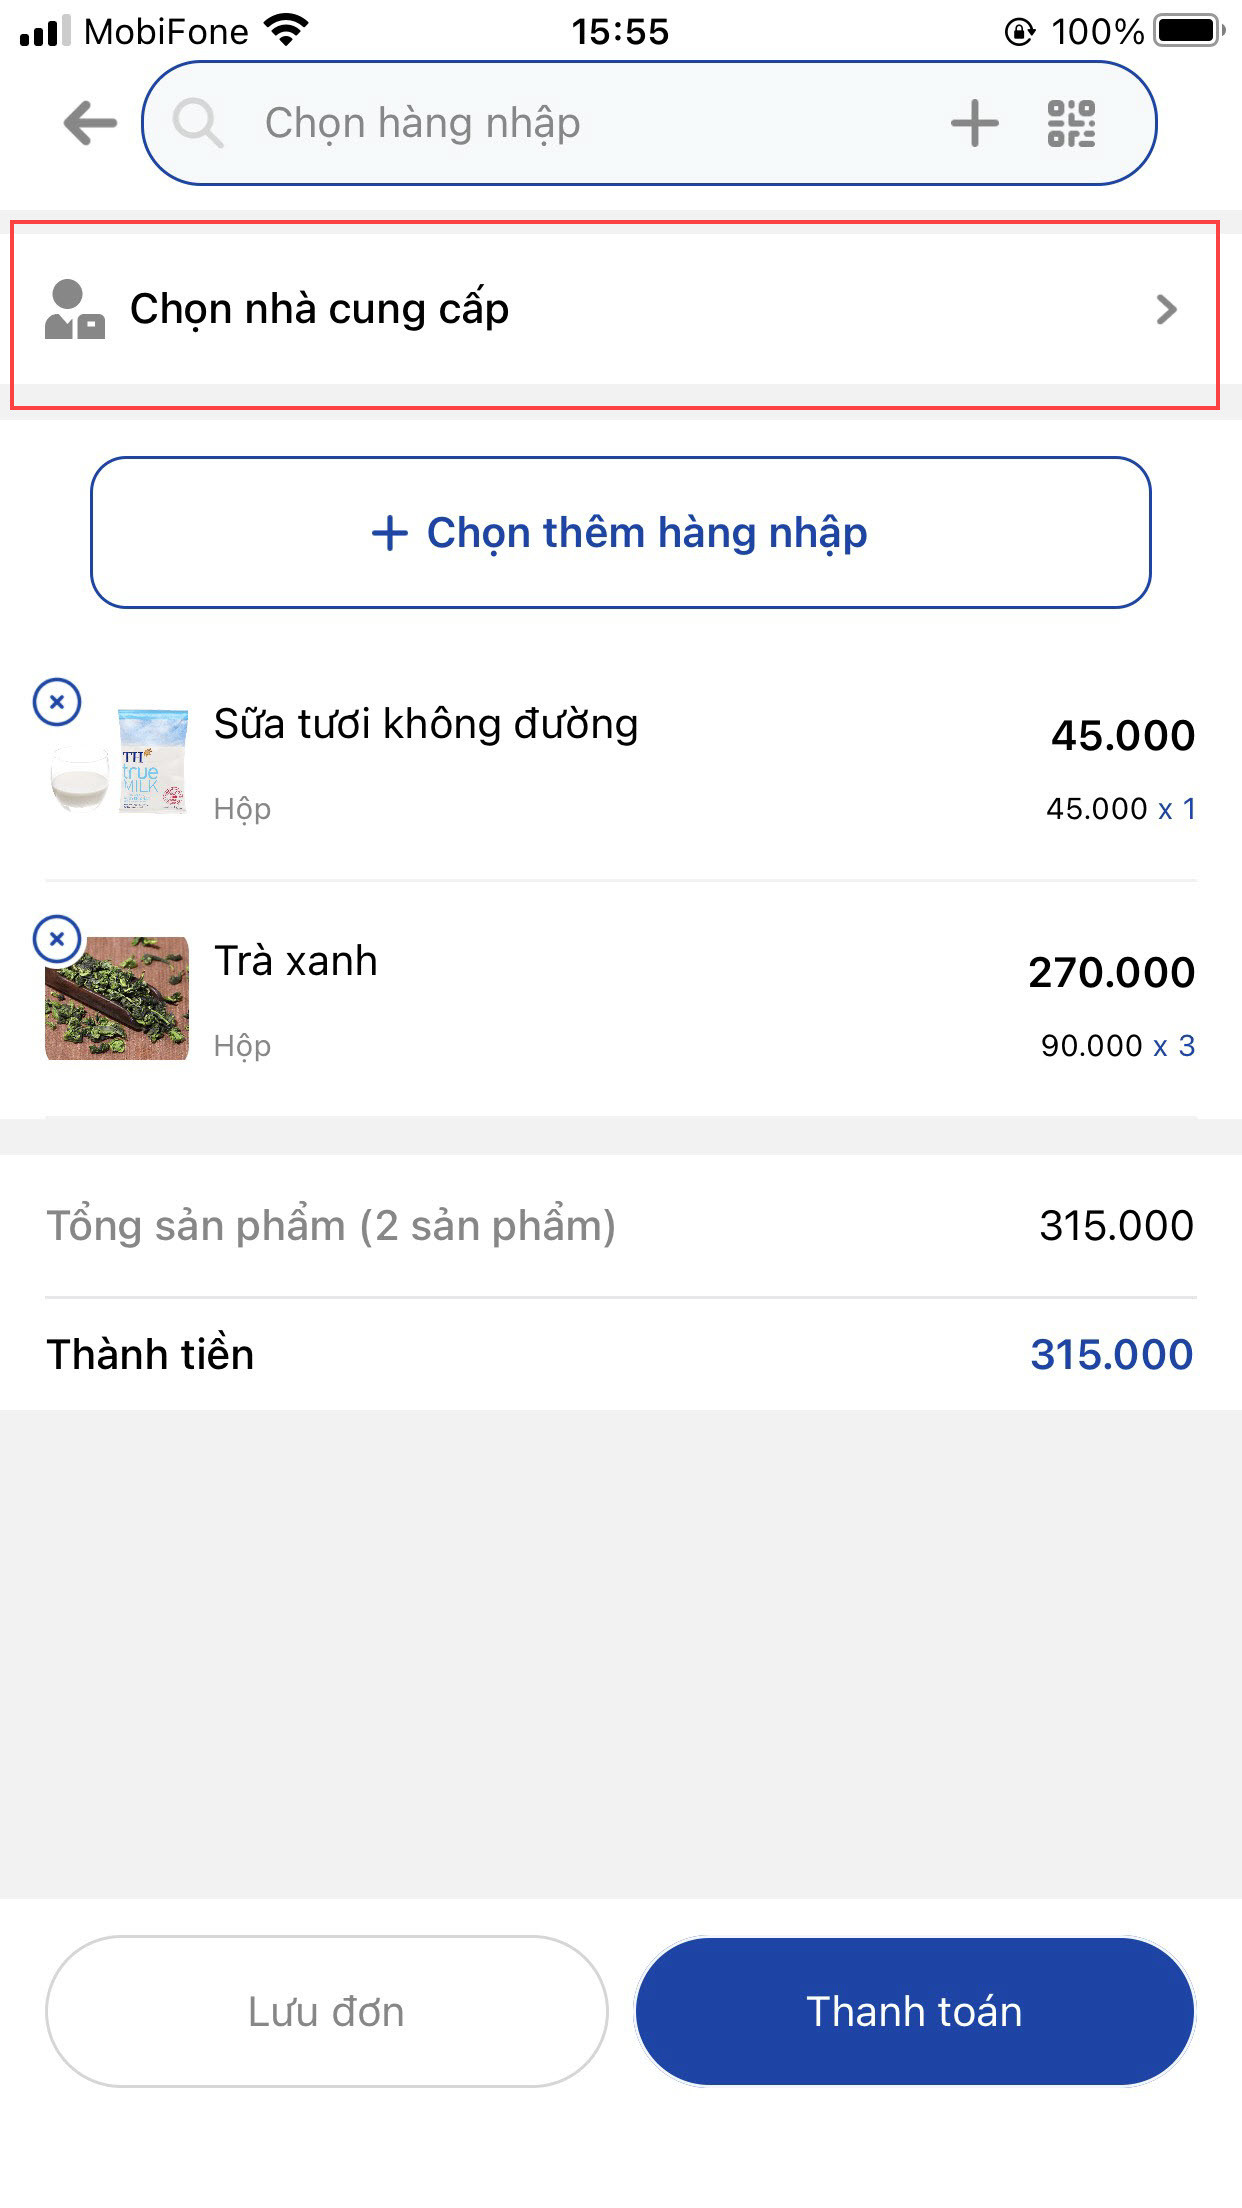The image size is (1242, 2208).
Task: Remove Trà xanh from the list
Action: pyautogui.click(x=57, y=939)
